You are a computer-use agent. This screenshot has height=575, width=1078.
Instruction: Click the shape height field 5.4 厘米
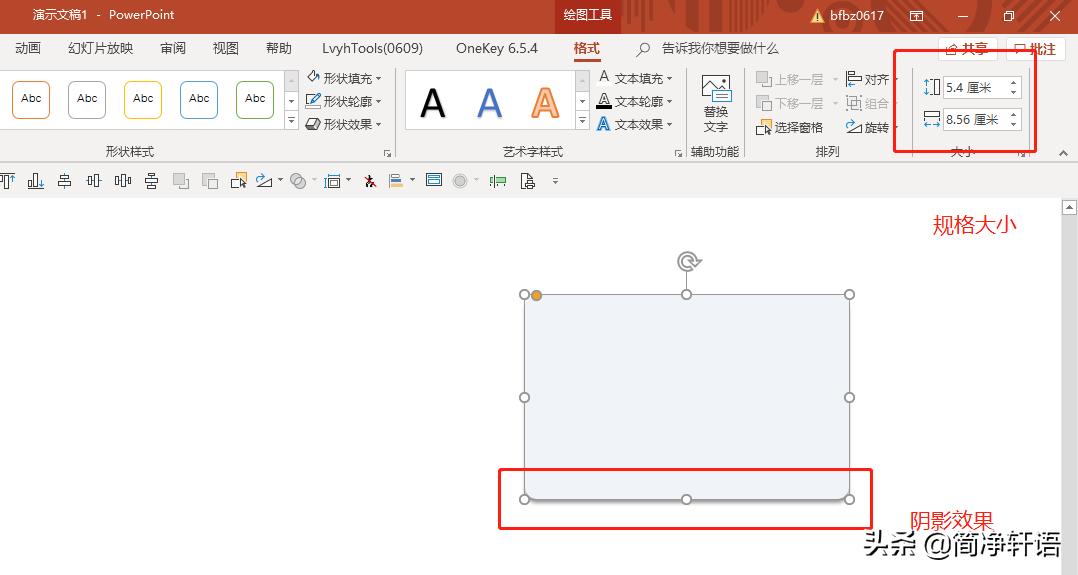coord(982,87)
